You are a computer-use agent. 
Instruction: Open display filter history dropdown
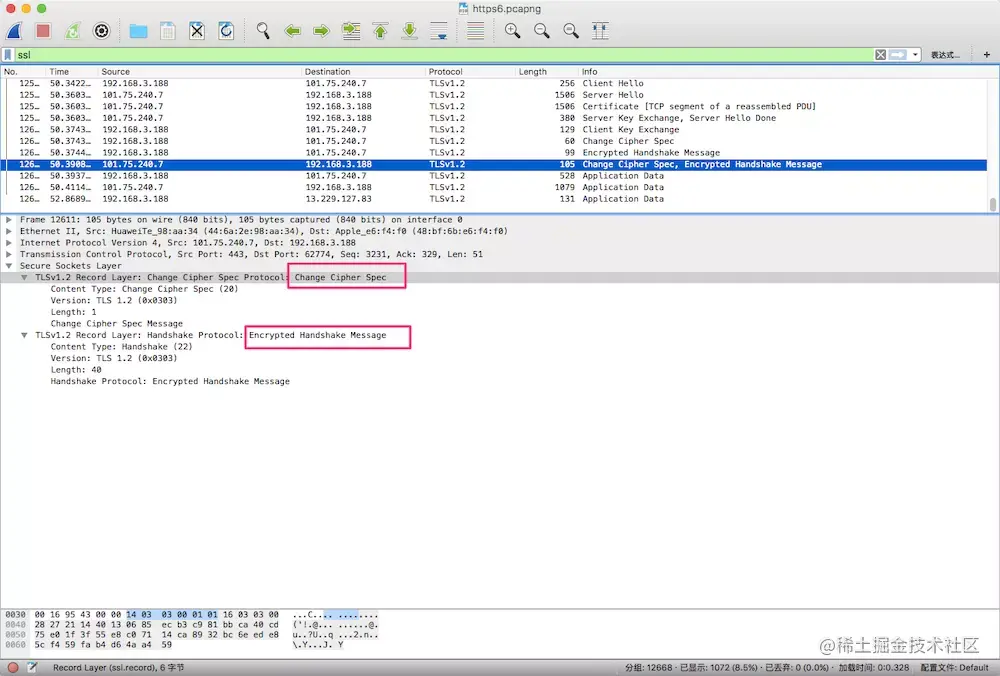tap(915, 55)
